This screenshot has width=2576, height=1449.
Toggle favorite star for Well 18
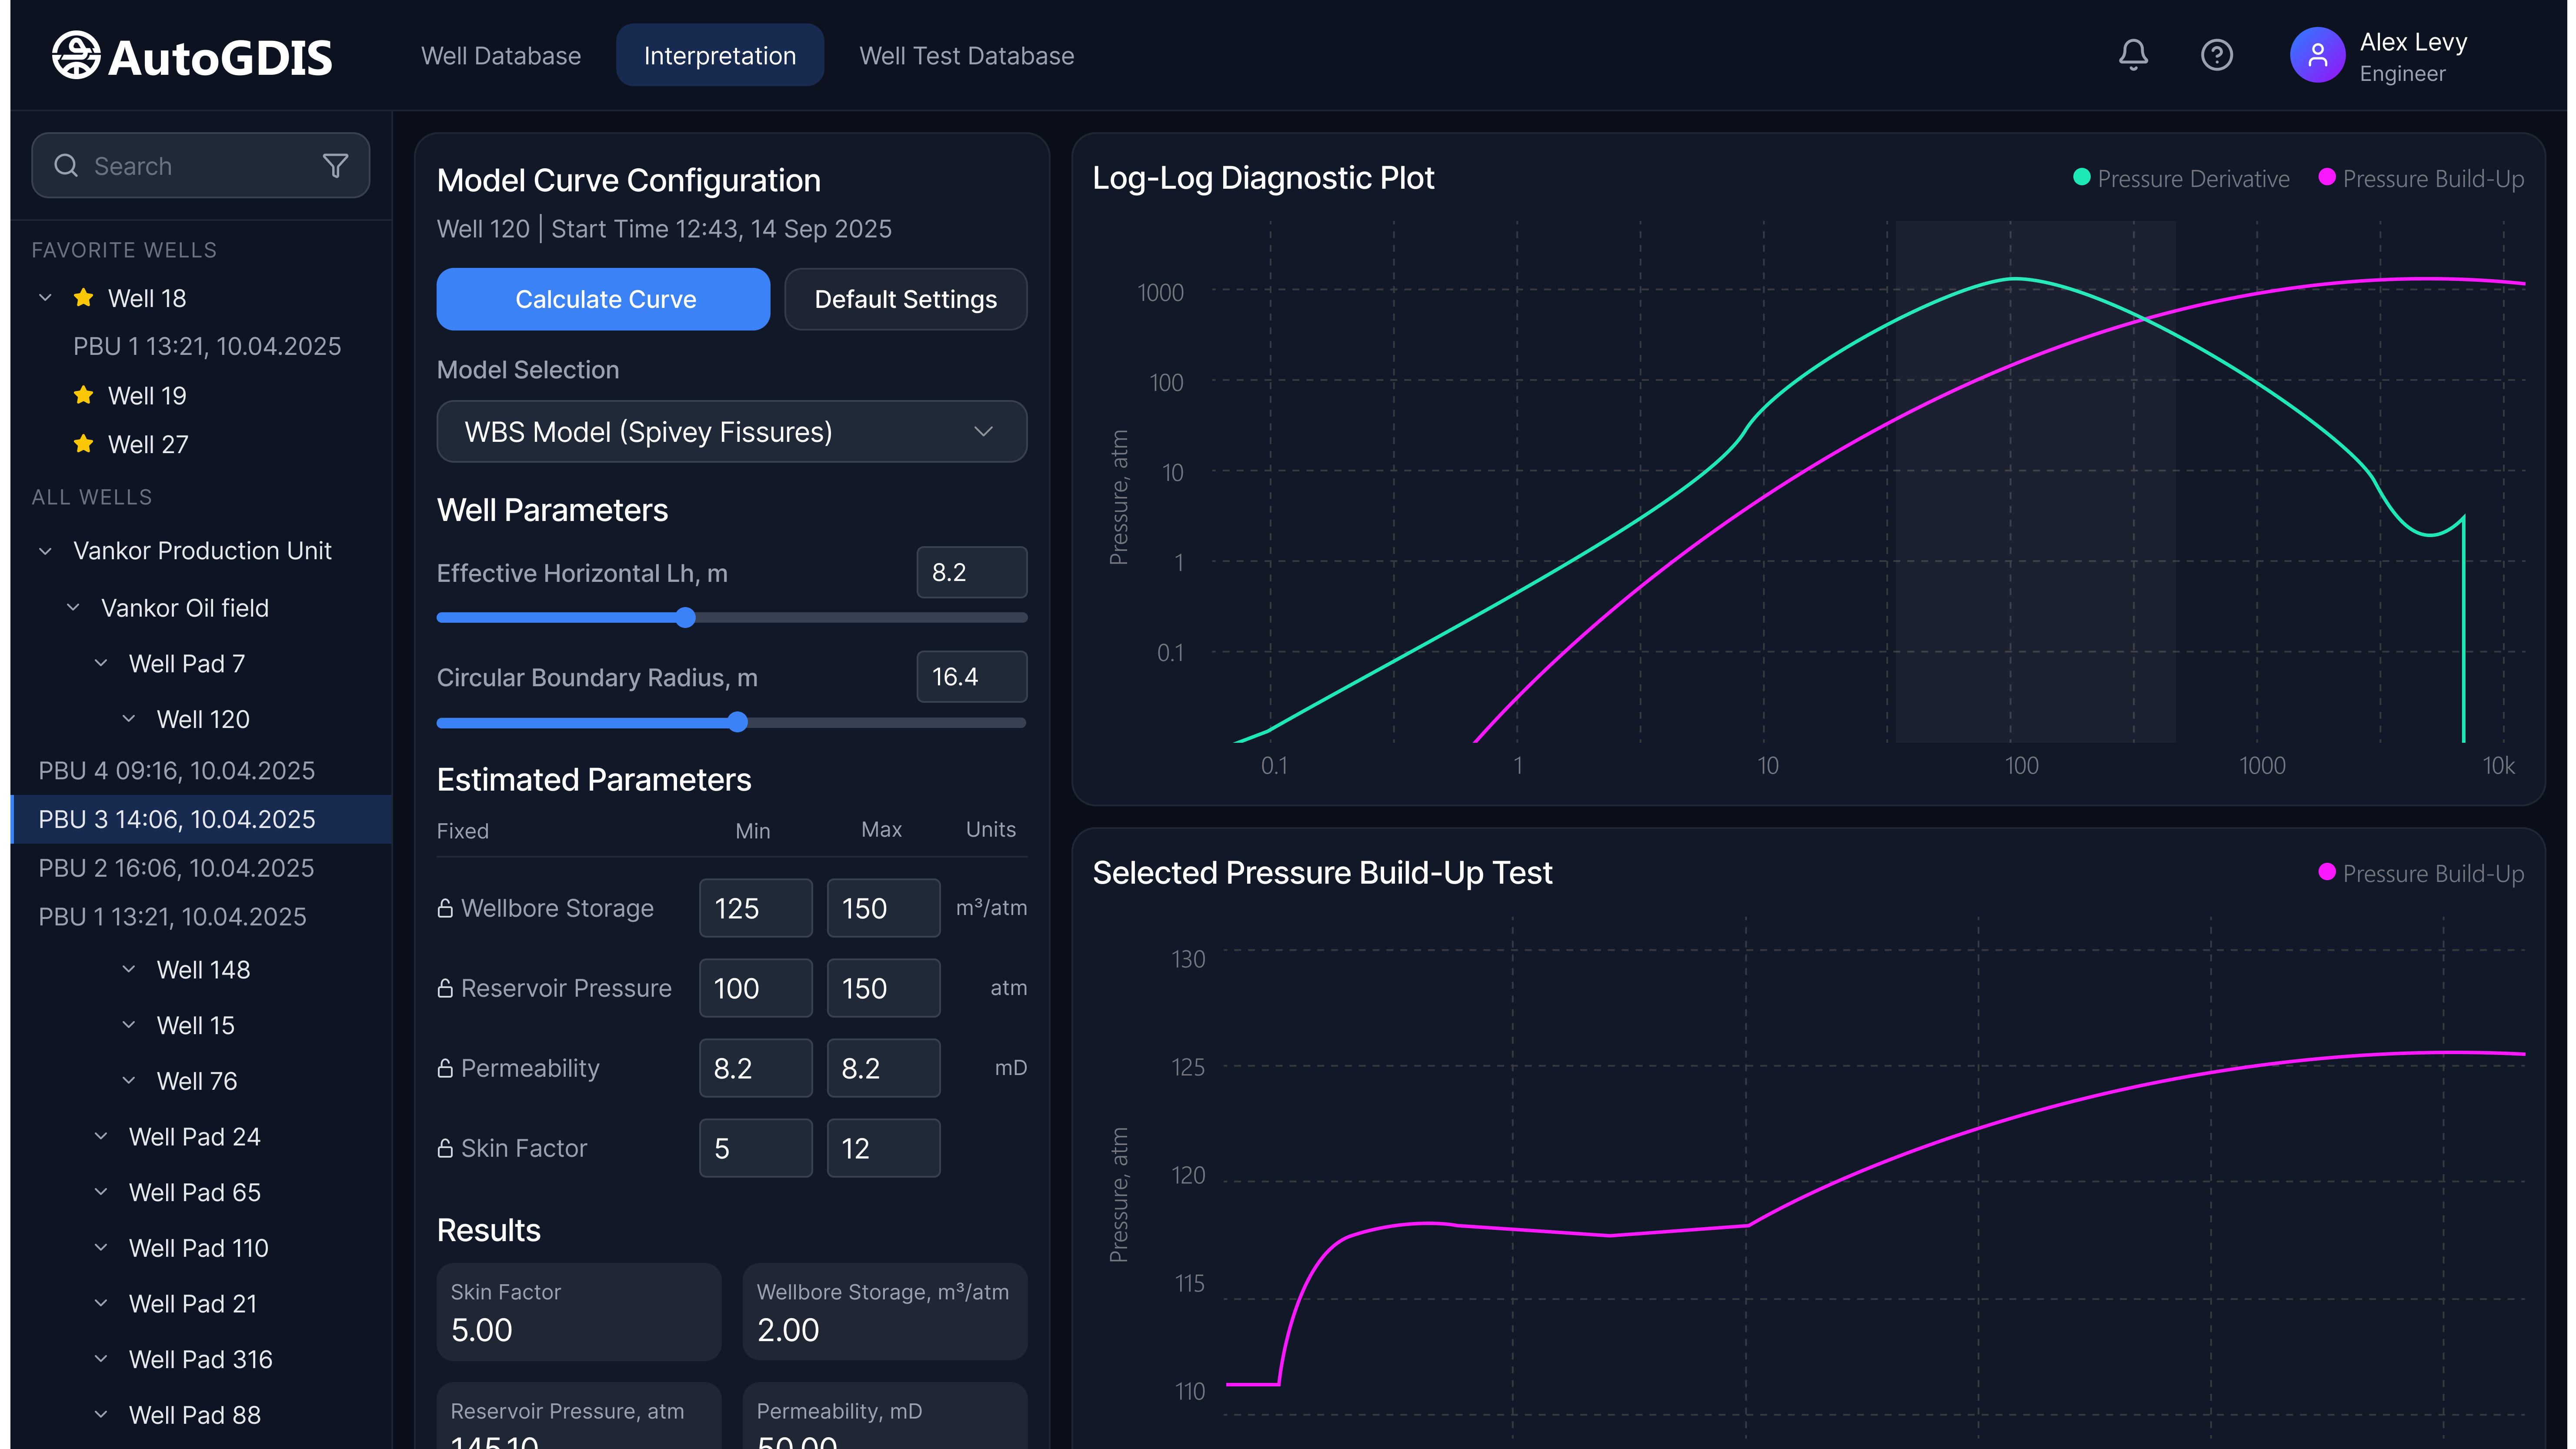[84, 298]
